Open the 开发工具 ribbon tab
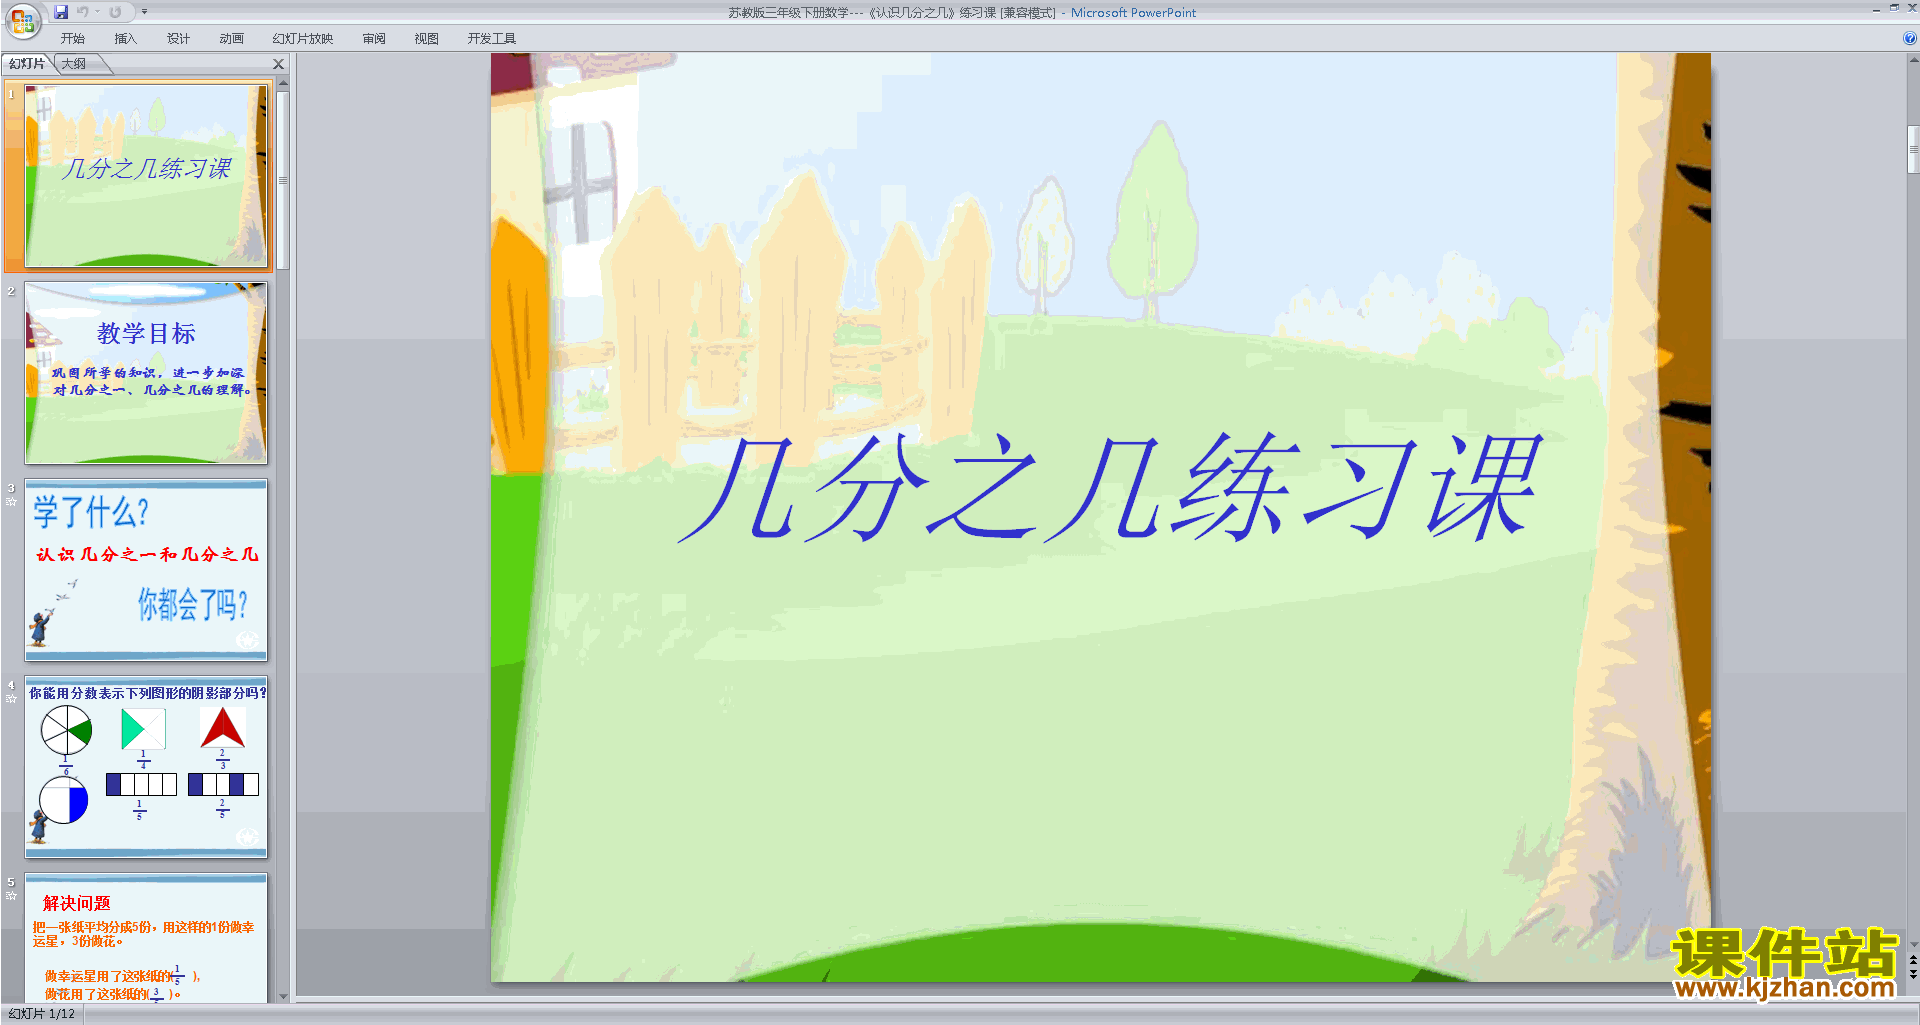The width and height of the screenshot is (1920, 1025). pyautogui.click(x=492, y=39)
